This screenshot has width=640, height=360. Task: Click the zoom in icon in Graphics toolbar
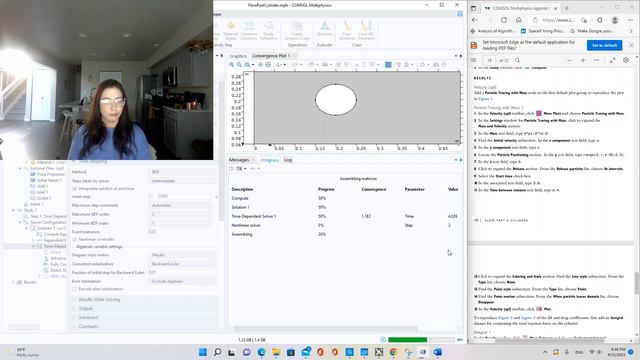coord(231,65)
